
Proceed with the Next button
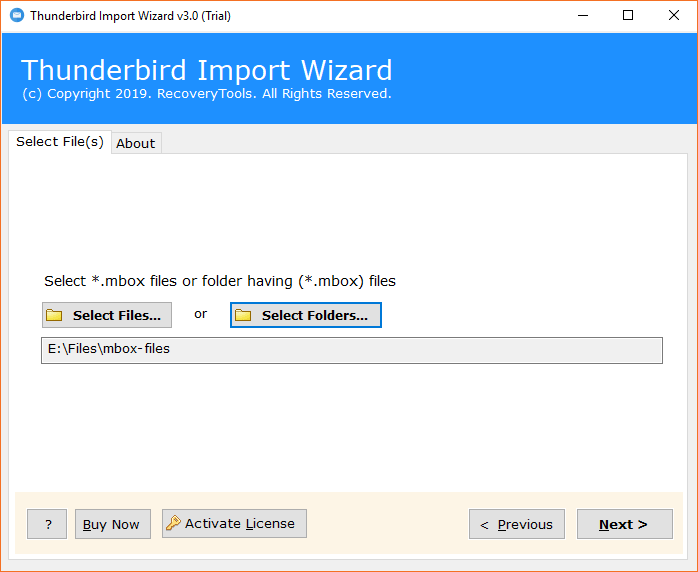click(625, 524)
